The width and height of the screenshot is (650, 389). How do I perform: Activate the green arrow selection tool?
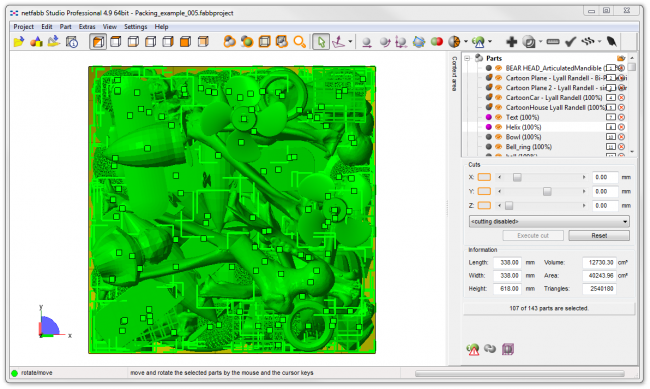point(321,41)
